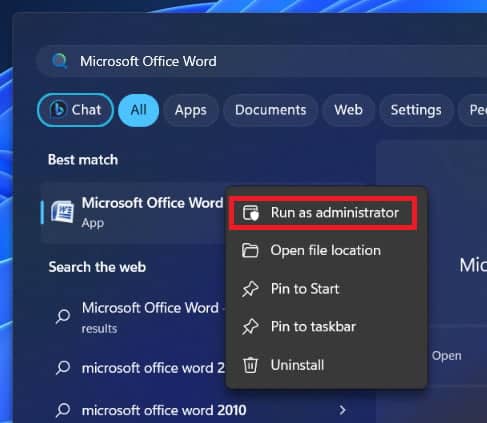487x423 pixels.
Task: Click the Open file location folder icon
Action: click(x=250, y=250)
